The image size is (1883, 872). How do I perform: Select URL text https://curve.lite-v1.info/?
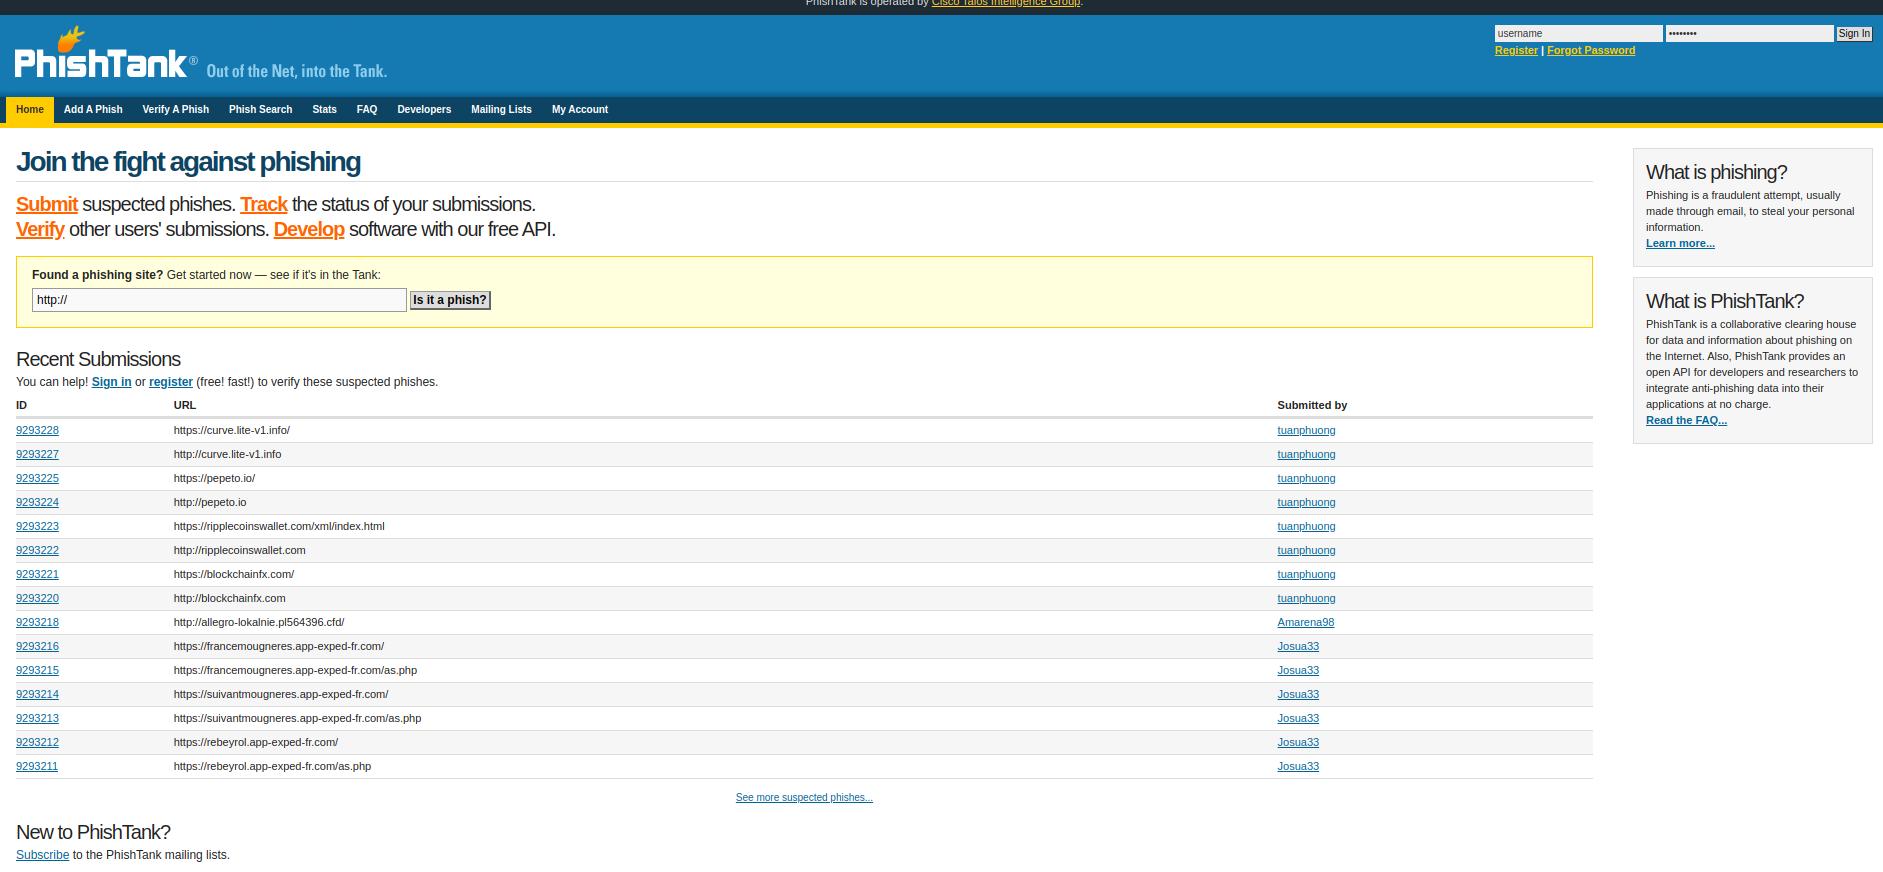(x=231, y=430)
